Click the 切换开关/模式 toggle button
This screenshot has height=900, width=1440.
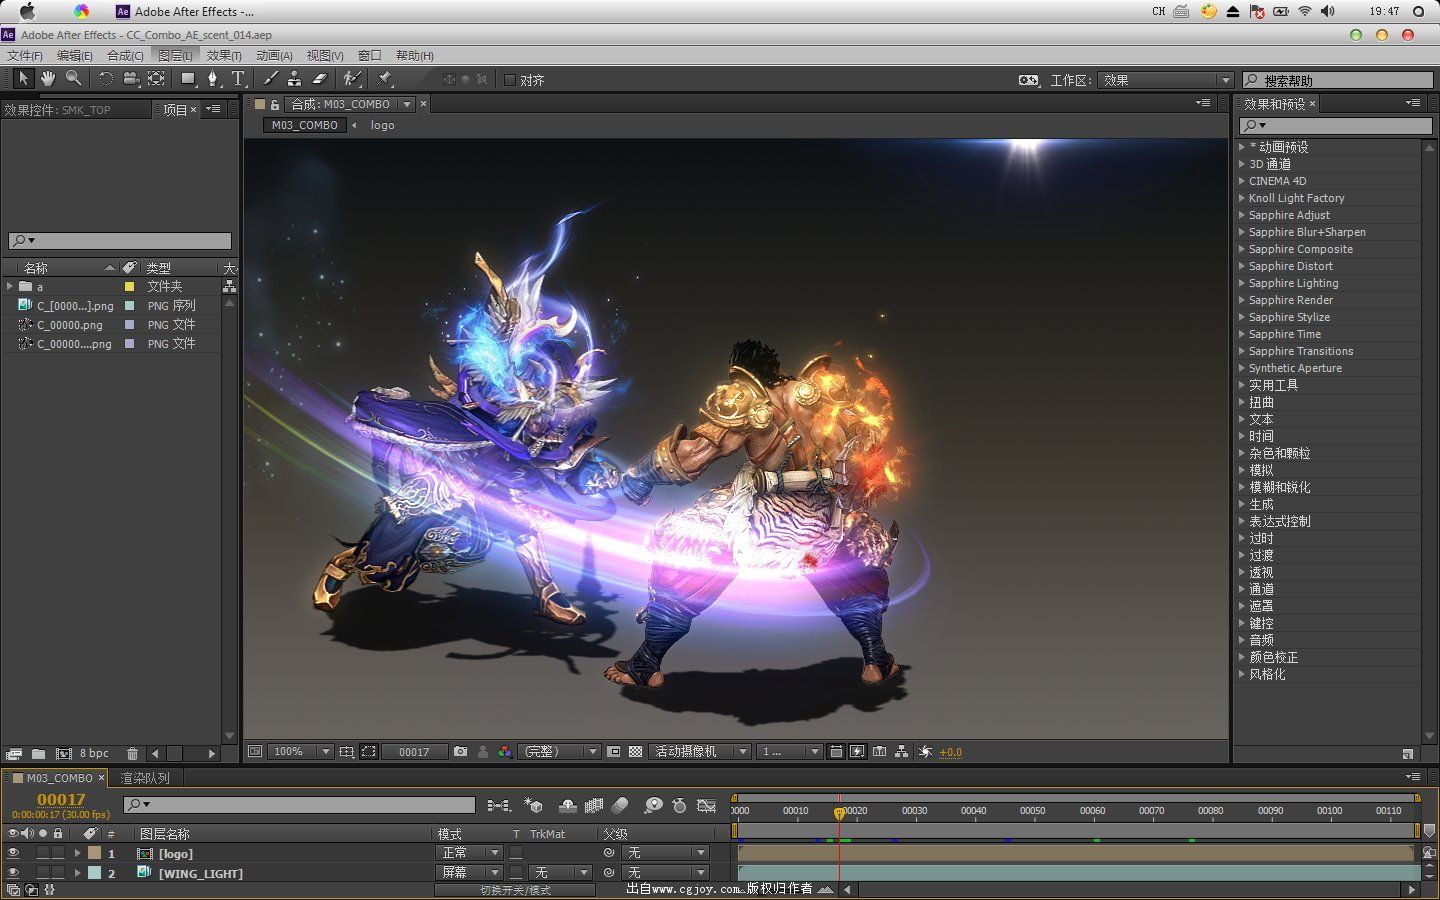point(515,890)
